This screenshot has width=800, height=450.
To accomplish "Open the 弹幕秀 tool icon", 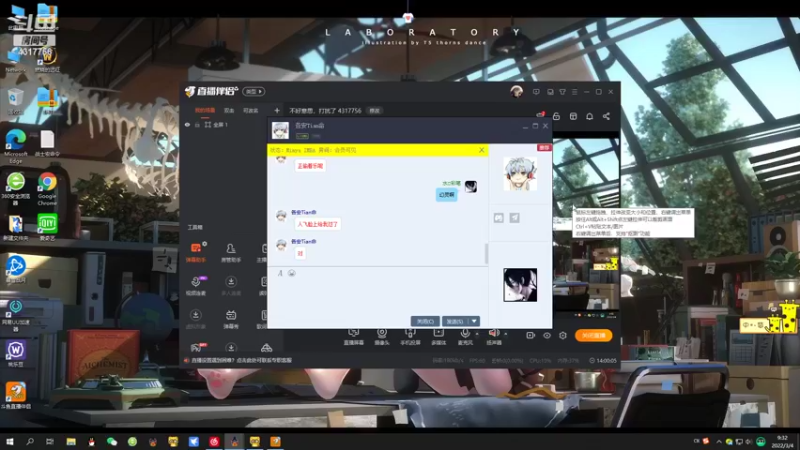I will point(231,319).
